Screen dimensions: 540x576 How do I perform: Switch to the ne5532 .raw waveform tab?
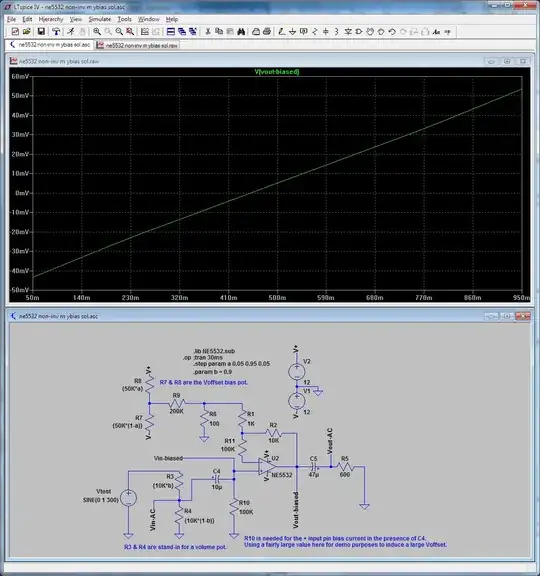point(137,45)
